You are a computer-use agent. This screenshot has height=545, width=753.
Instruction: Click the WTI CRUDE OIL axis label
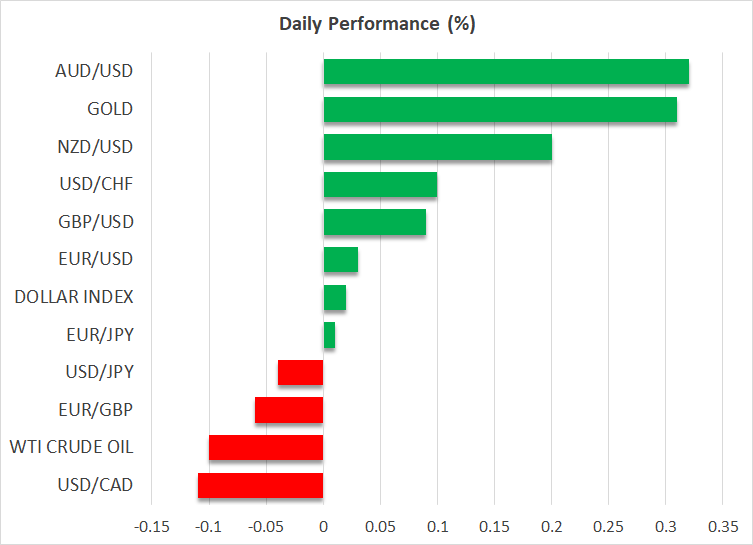pos(71,448)
